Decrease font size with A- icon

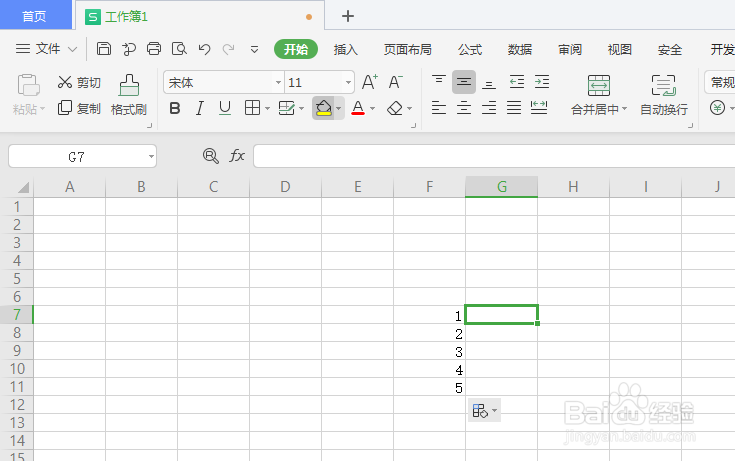pos(396,82)
